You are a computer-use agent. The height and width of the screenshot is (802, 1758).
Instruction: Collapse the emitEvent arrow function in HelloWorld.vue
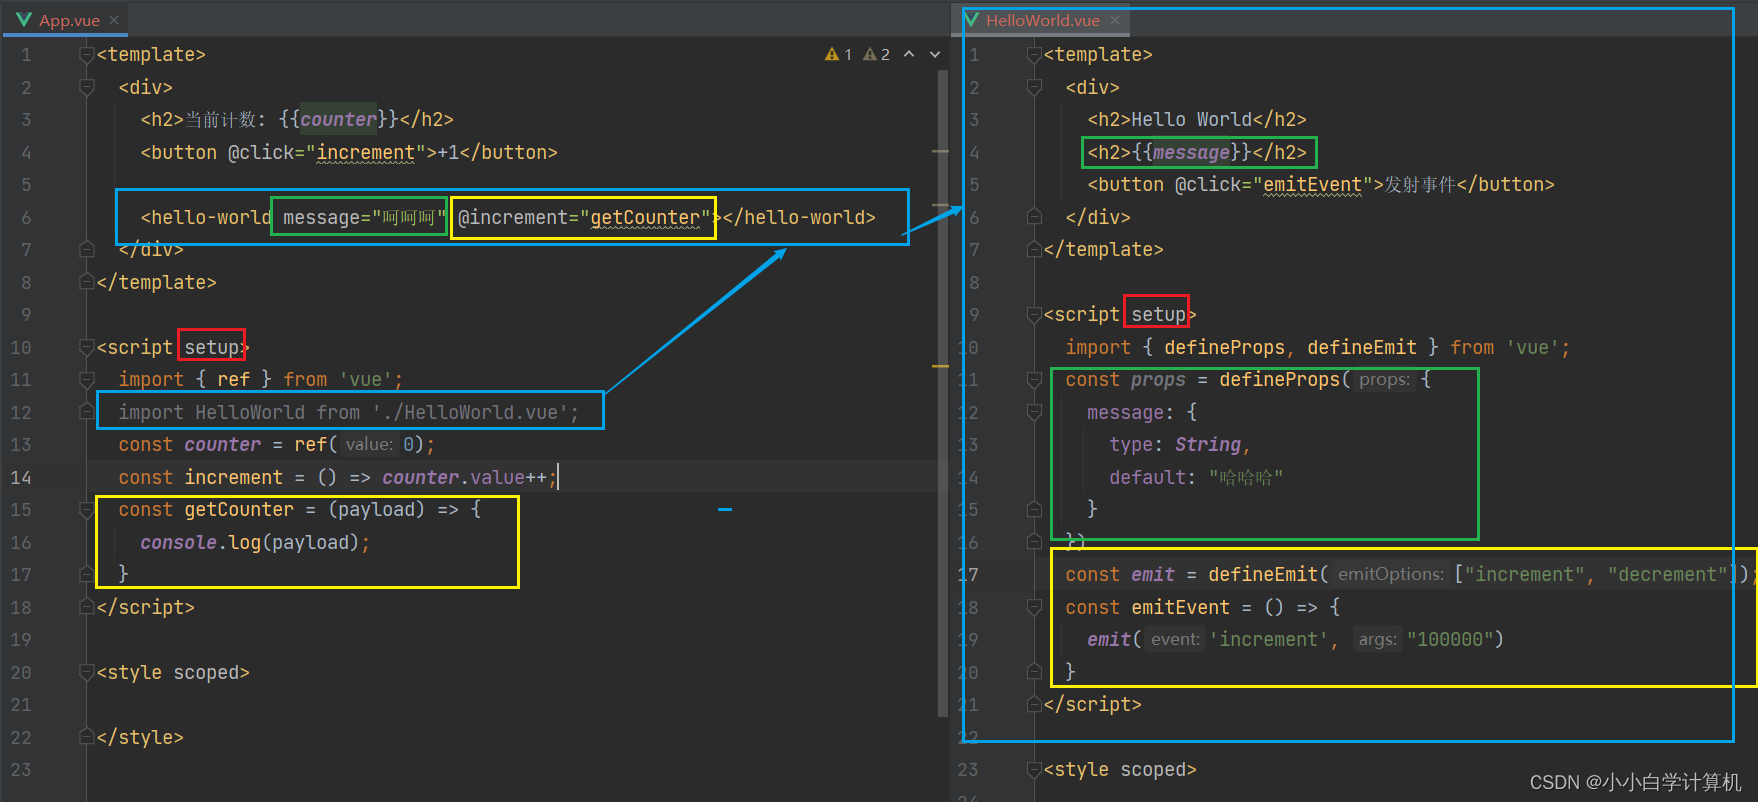(1034, 608)
